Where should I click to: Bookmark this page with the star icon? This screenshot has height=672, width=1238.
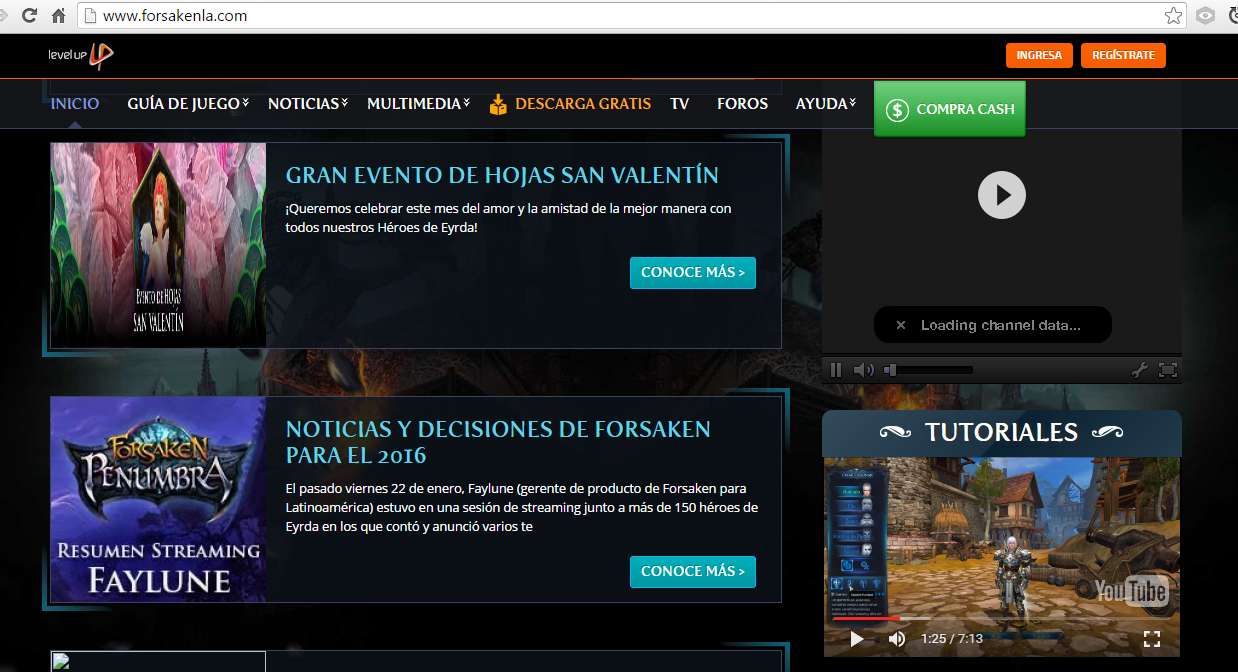click(x=1174, y=16)
